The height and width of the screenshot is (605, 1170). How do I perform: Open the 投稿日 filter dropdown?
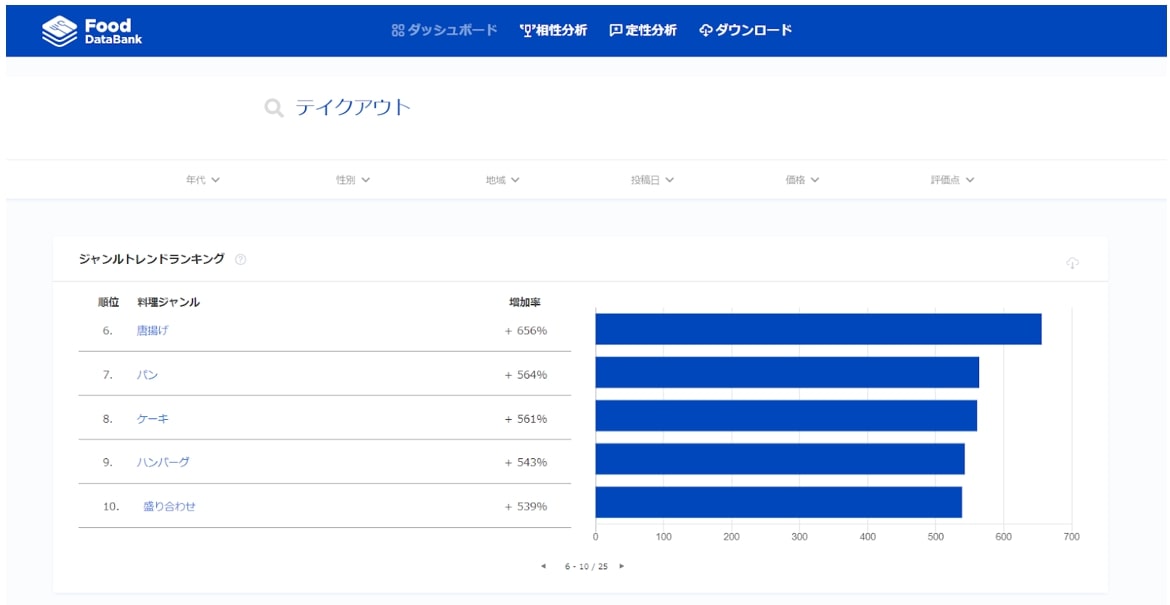click(652, 180)
